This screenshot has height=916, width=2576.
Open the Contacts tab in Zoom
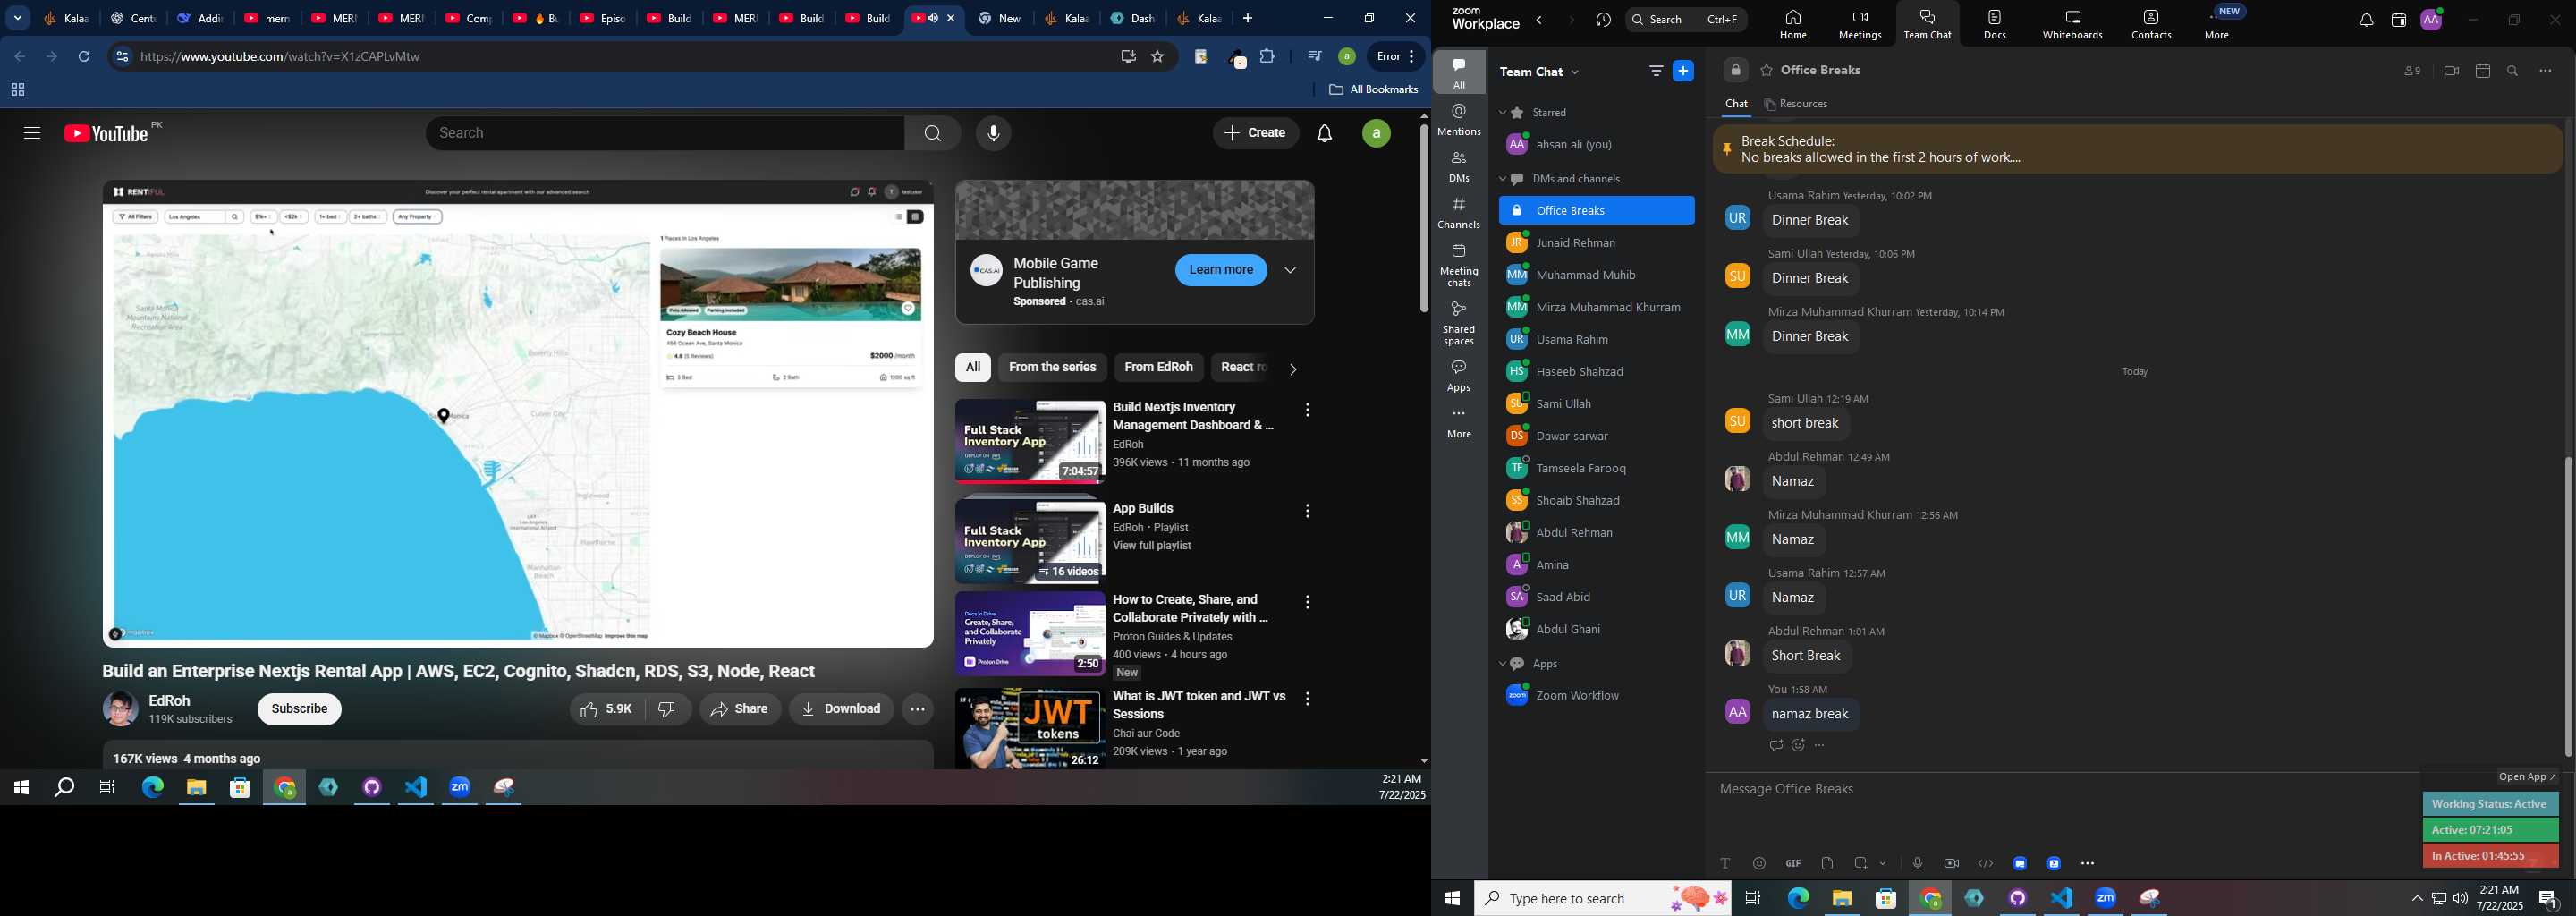click(2151, 24)
